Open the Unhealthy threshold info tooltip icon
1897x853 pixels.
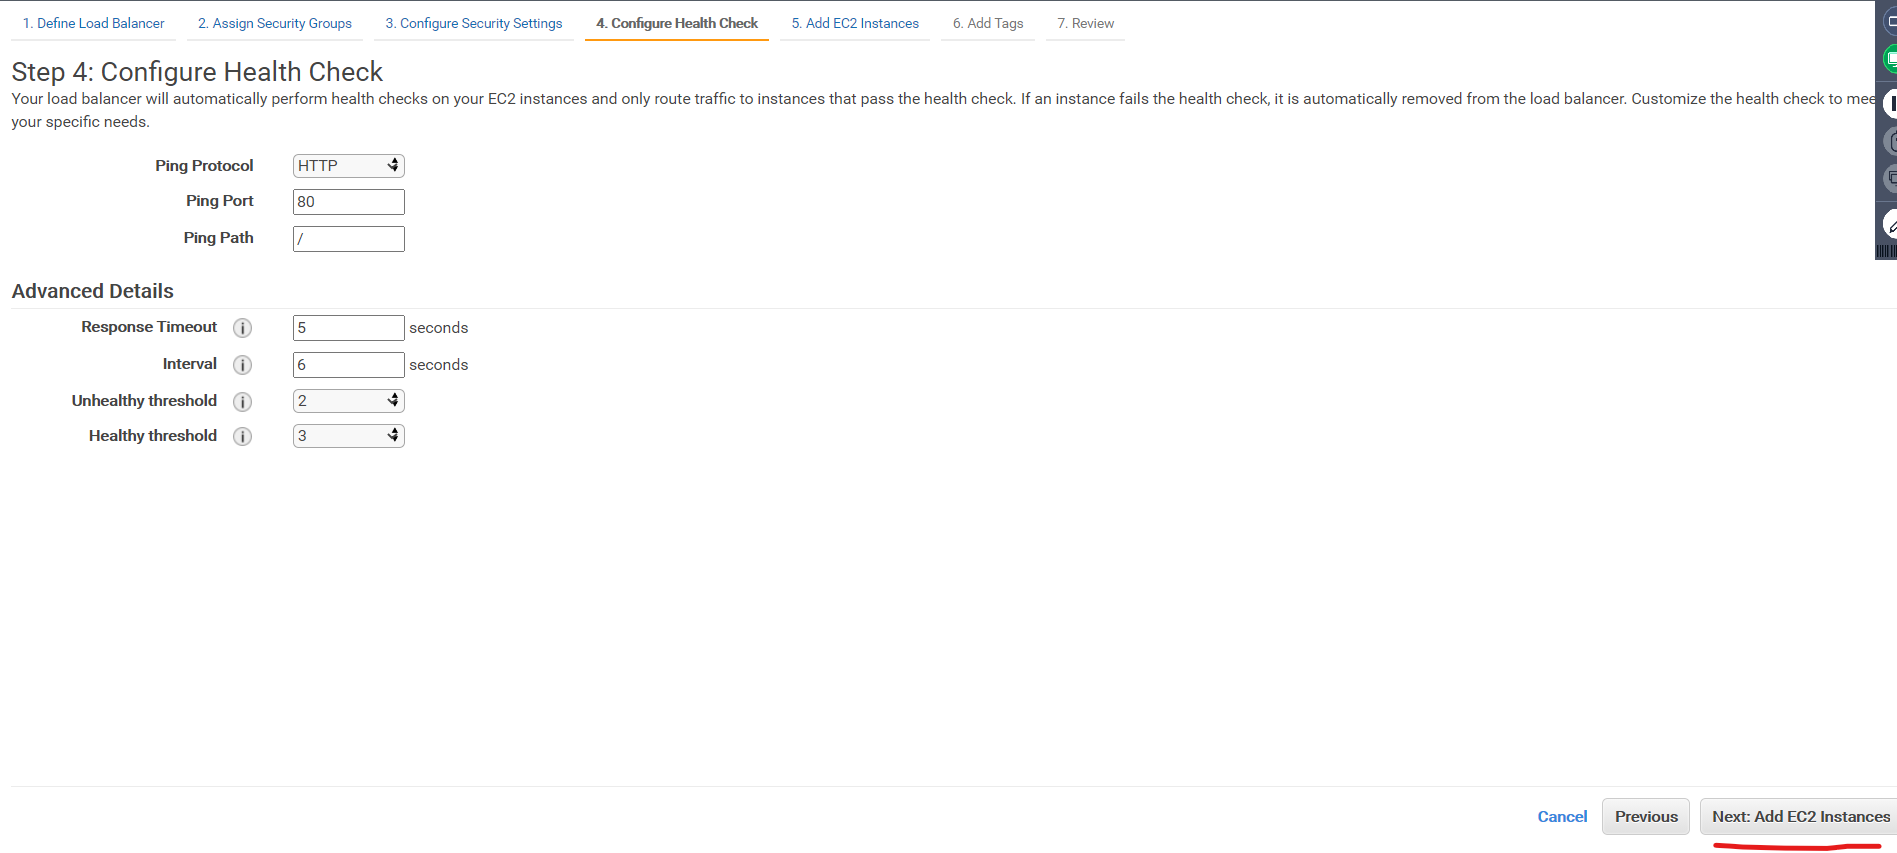242,402
